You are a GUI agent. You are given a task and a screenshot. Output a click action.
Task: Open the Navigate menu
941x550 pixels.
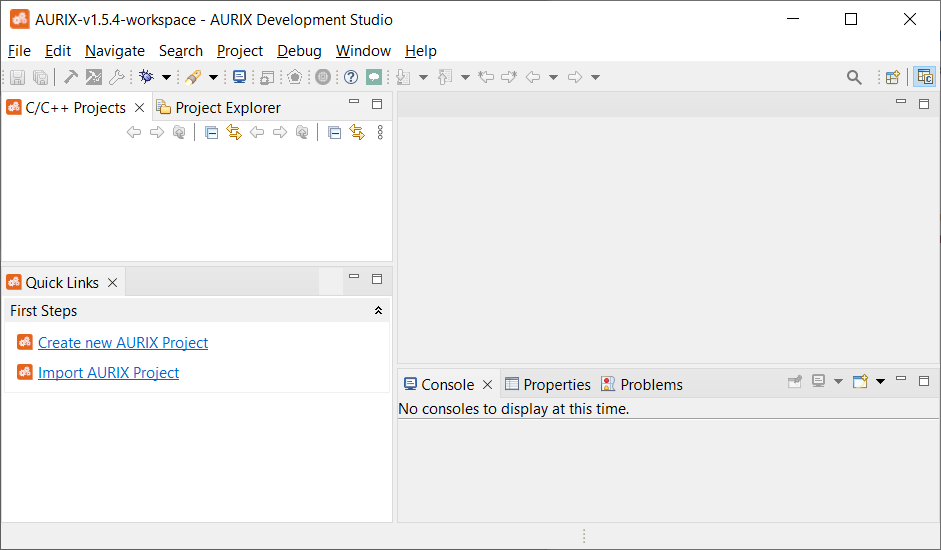(x=115, y=51)
